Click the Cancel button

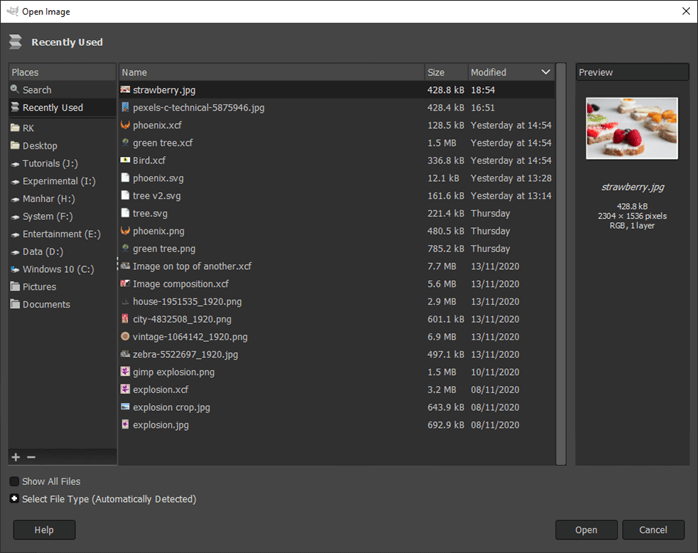point(653,530)
